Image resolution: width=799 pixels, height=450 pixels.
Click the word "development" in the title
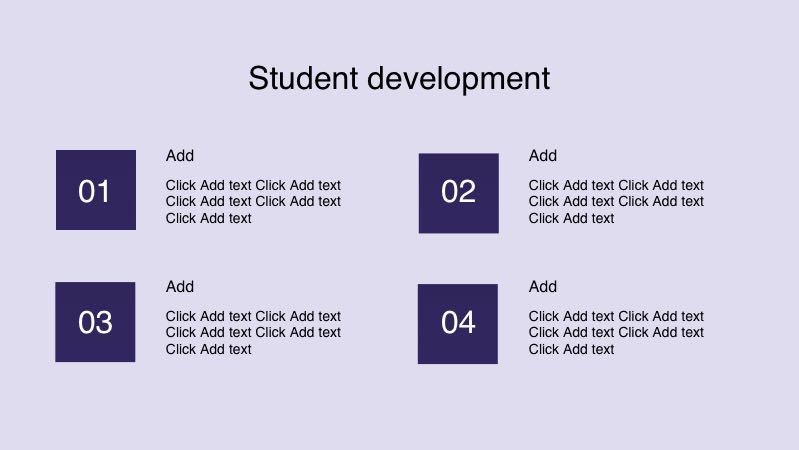[458, 78]
